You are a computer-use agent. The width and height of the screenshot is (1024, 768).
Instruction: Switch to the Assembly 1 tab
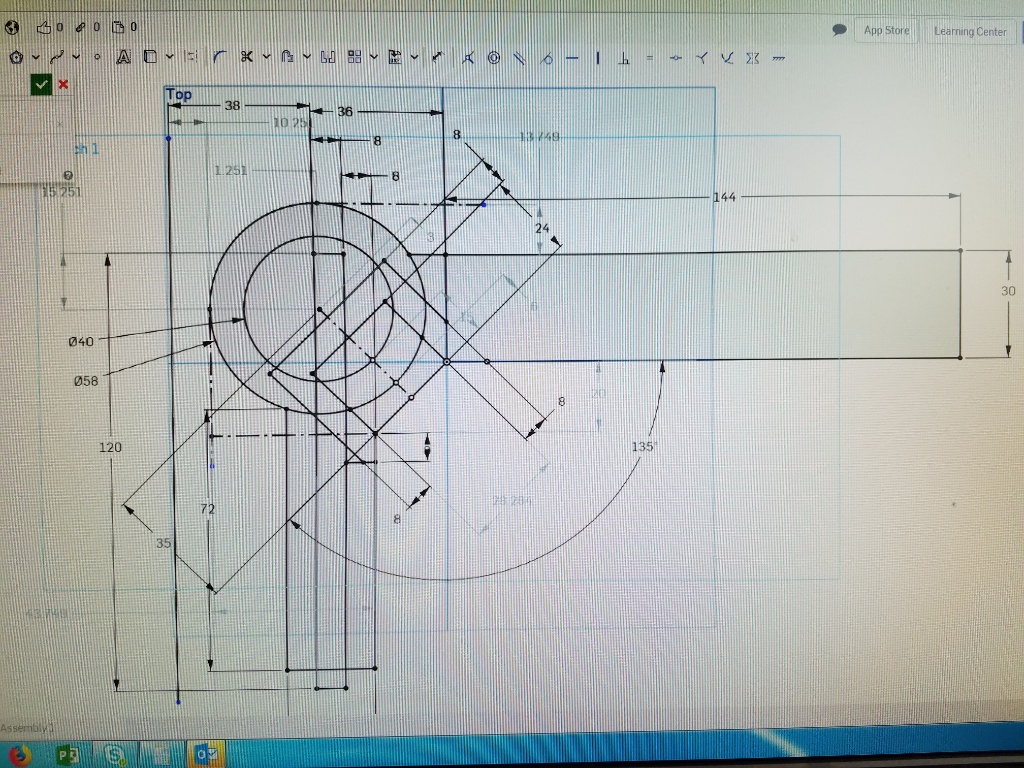coord(28,727)
